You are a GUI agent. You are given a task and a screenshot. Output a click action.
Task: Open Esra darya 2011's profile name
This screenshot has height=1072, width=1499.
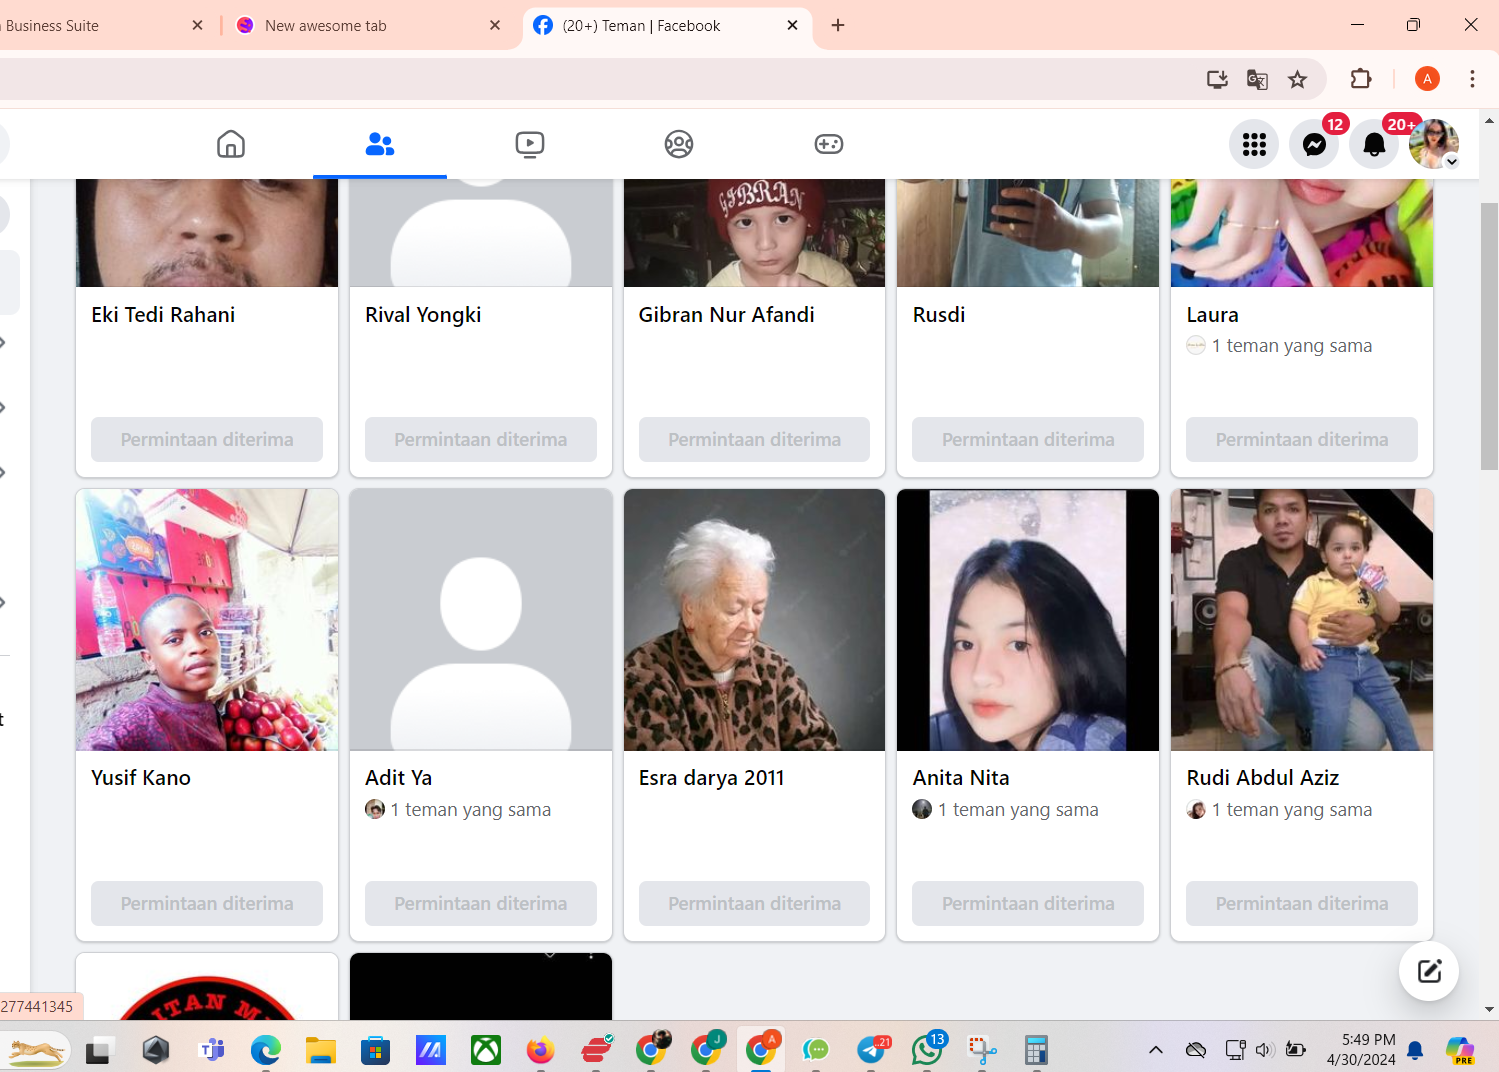point(712,778)
